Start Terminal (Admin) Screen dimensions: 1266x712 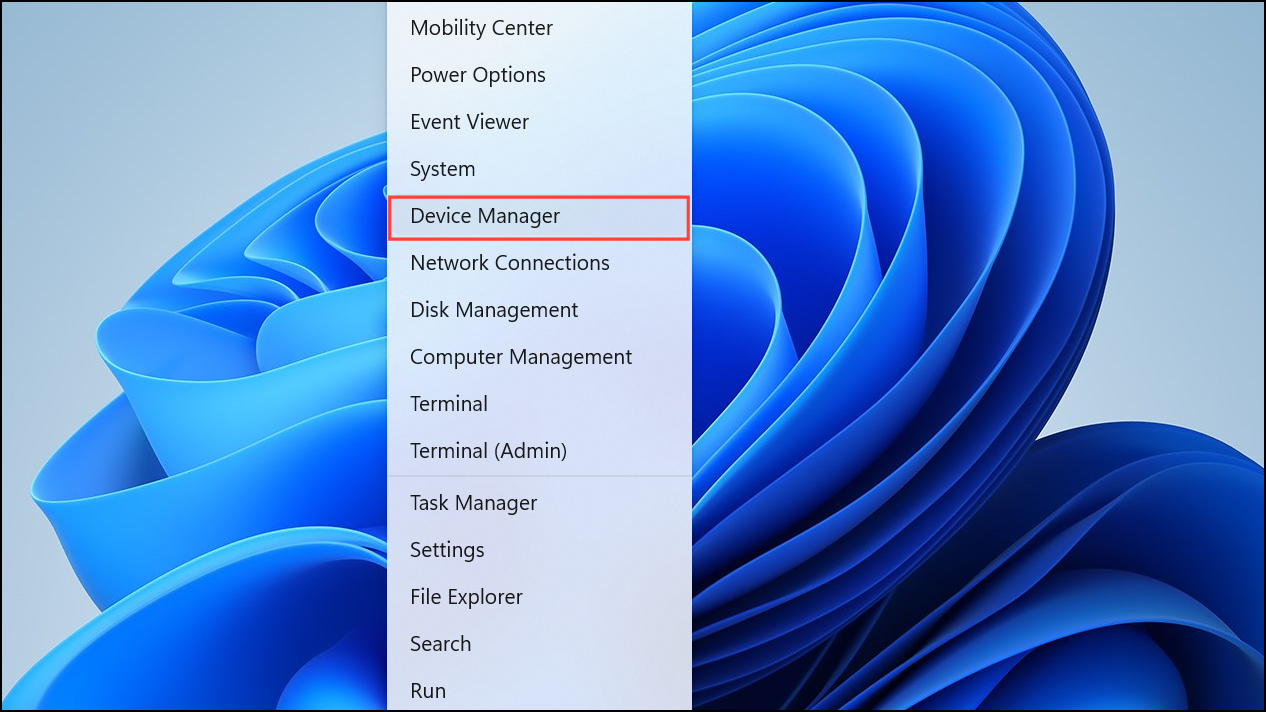(x=539, y=451)
